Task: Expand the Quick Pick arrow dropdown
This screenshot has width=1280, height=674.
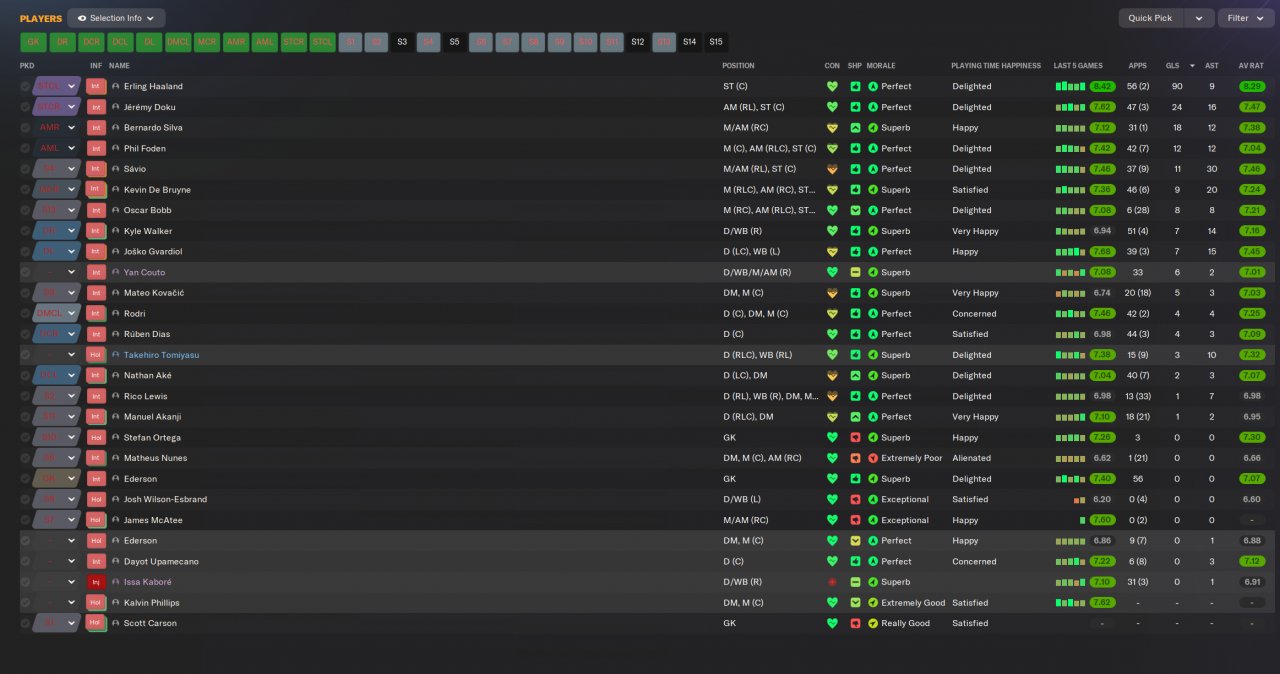Action: pos(1199,18)
